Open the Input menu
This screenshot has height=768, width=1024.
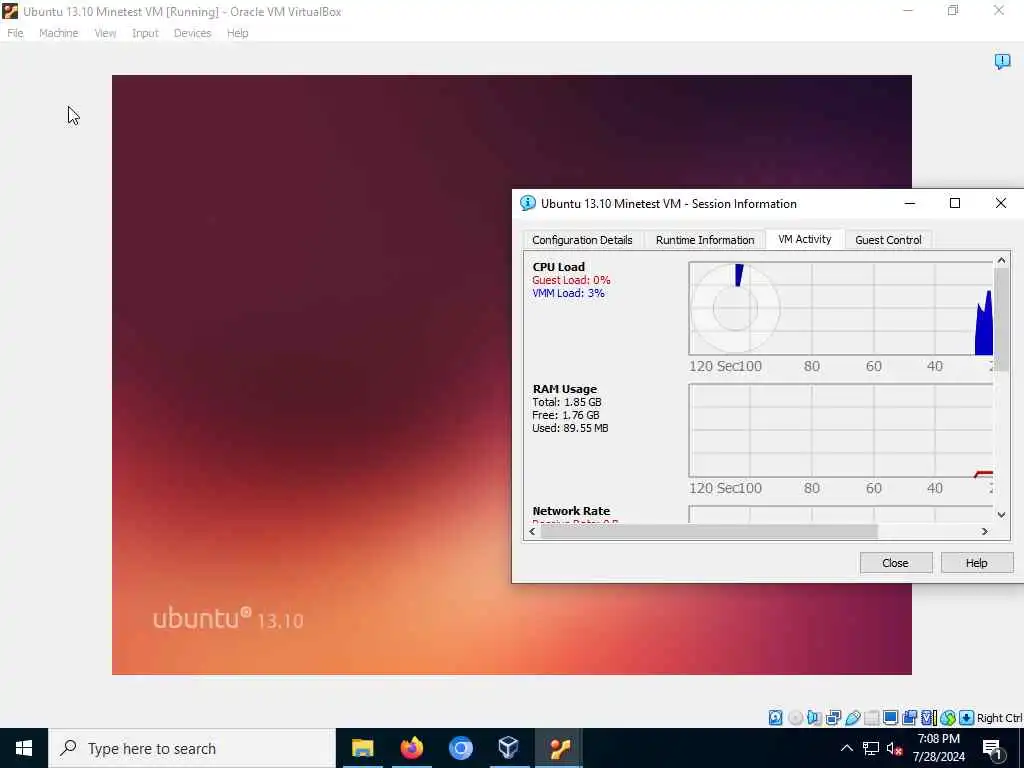[145, 33]
